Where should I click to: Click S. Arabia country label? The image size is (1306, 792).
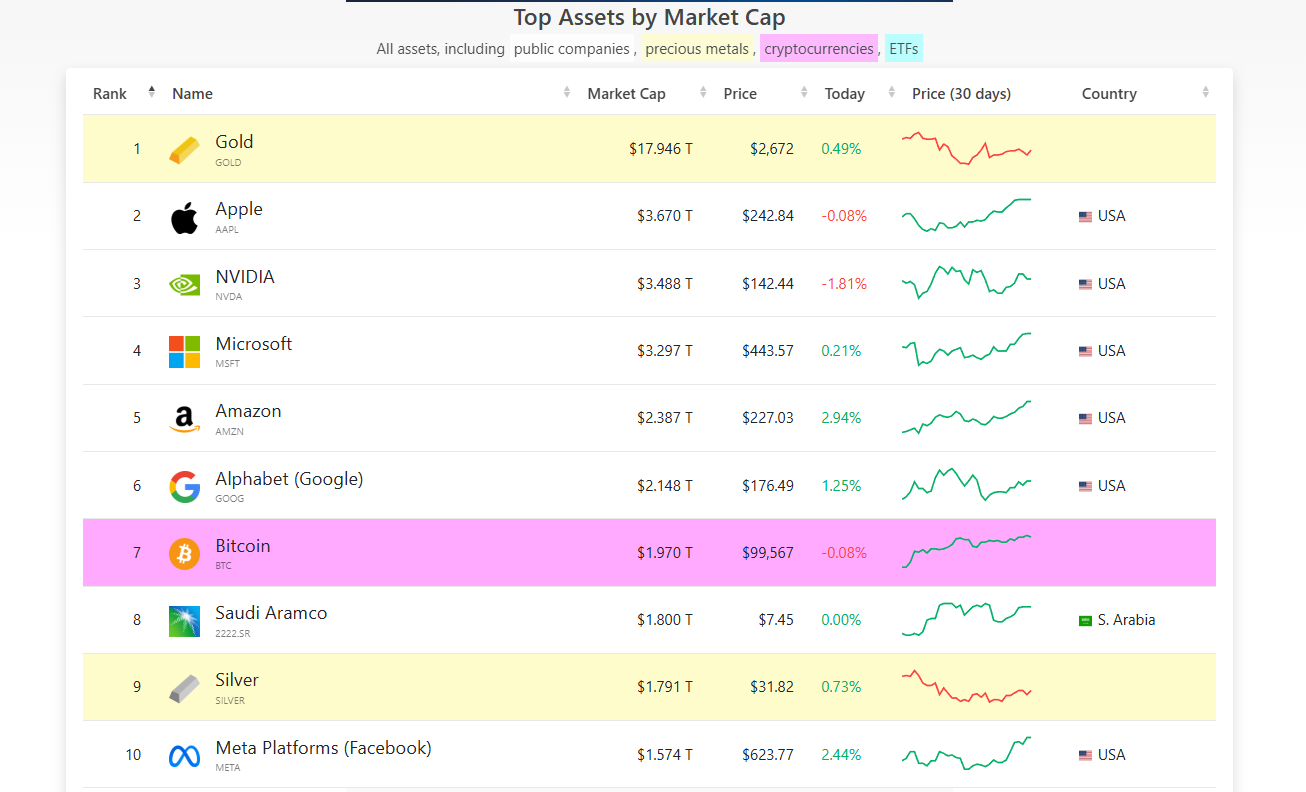(1126, 620)
